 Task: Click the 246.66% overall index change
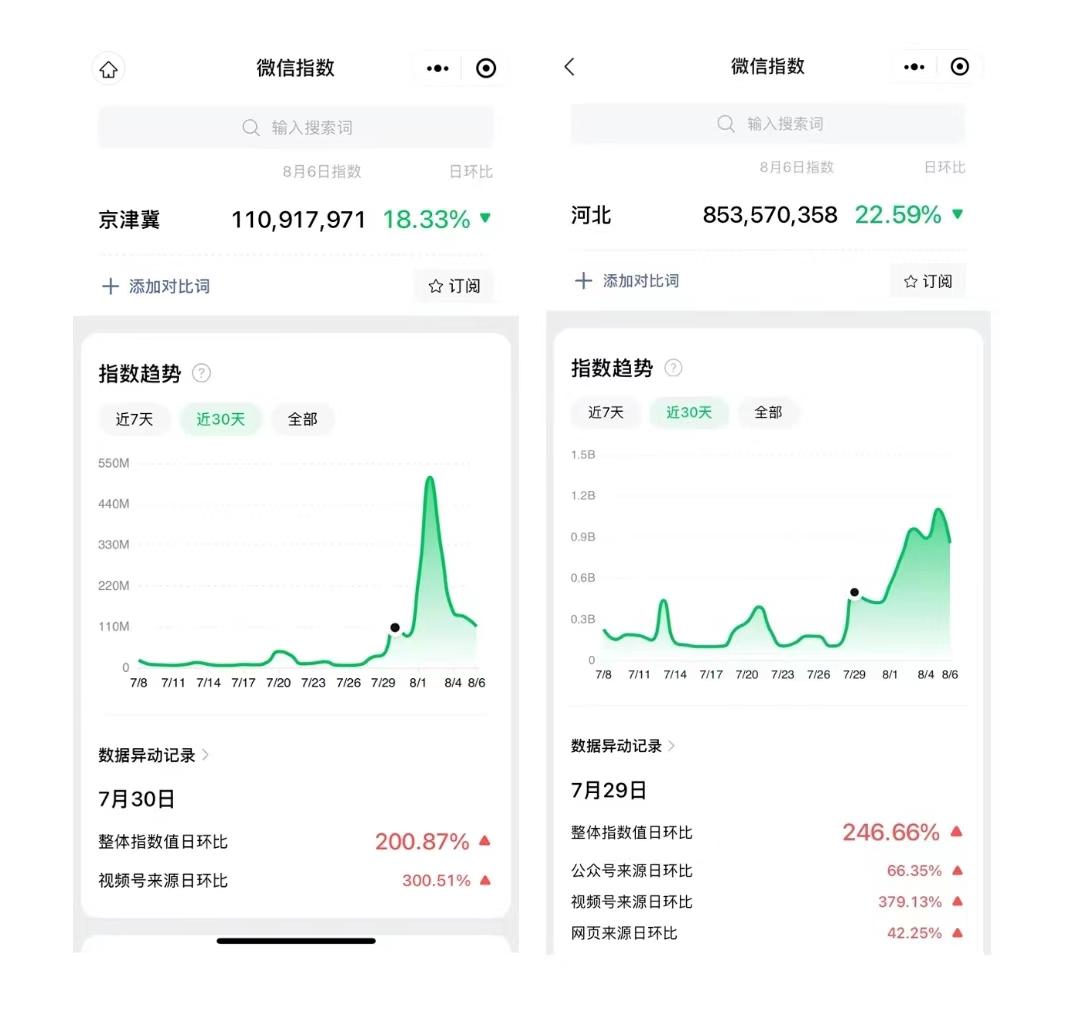(x=891, y=832)
